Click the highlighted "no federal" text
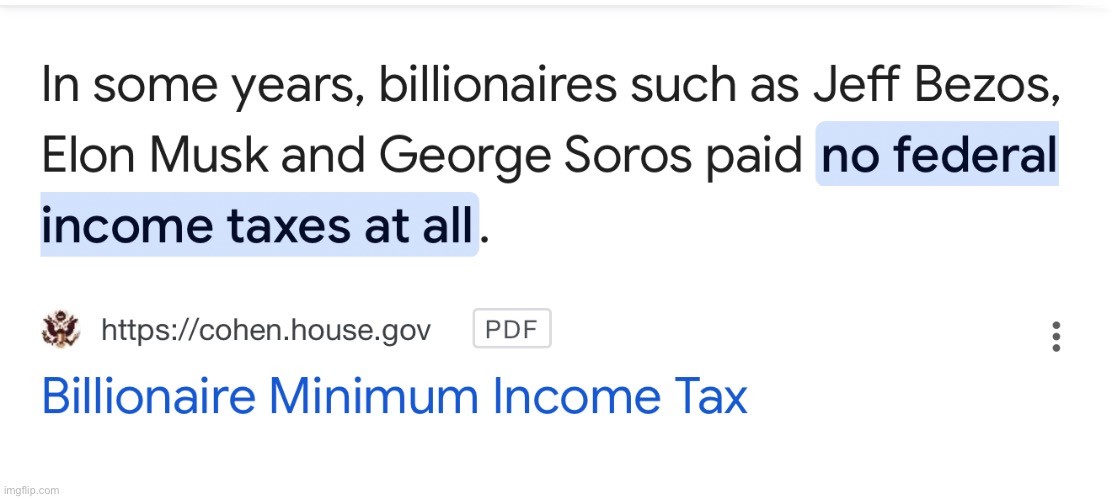1112x499 pixels. (x=938, y=154)
